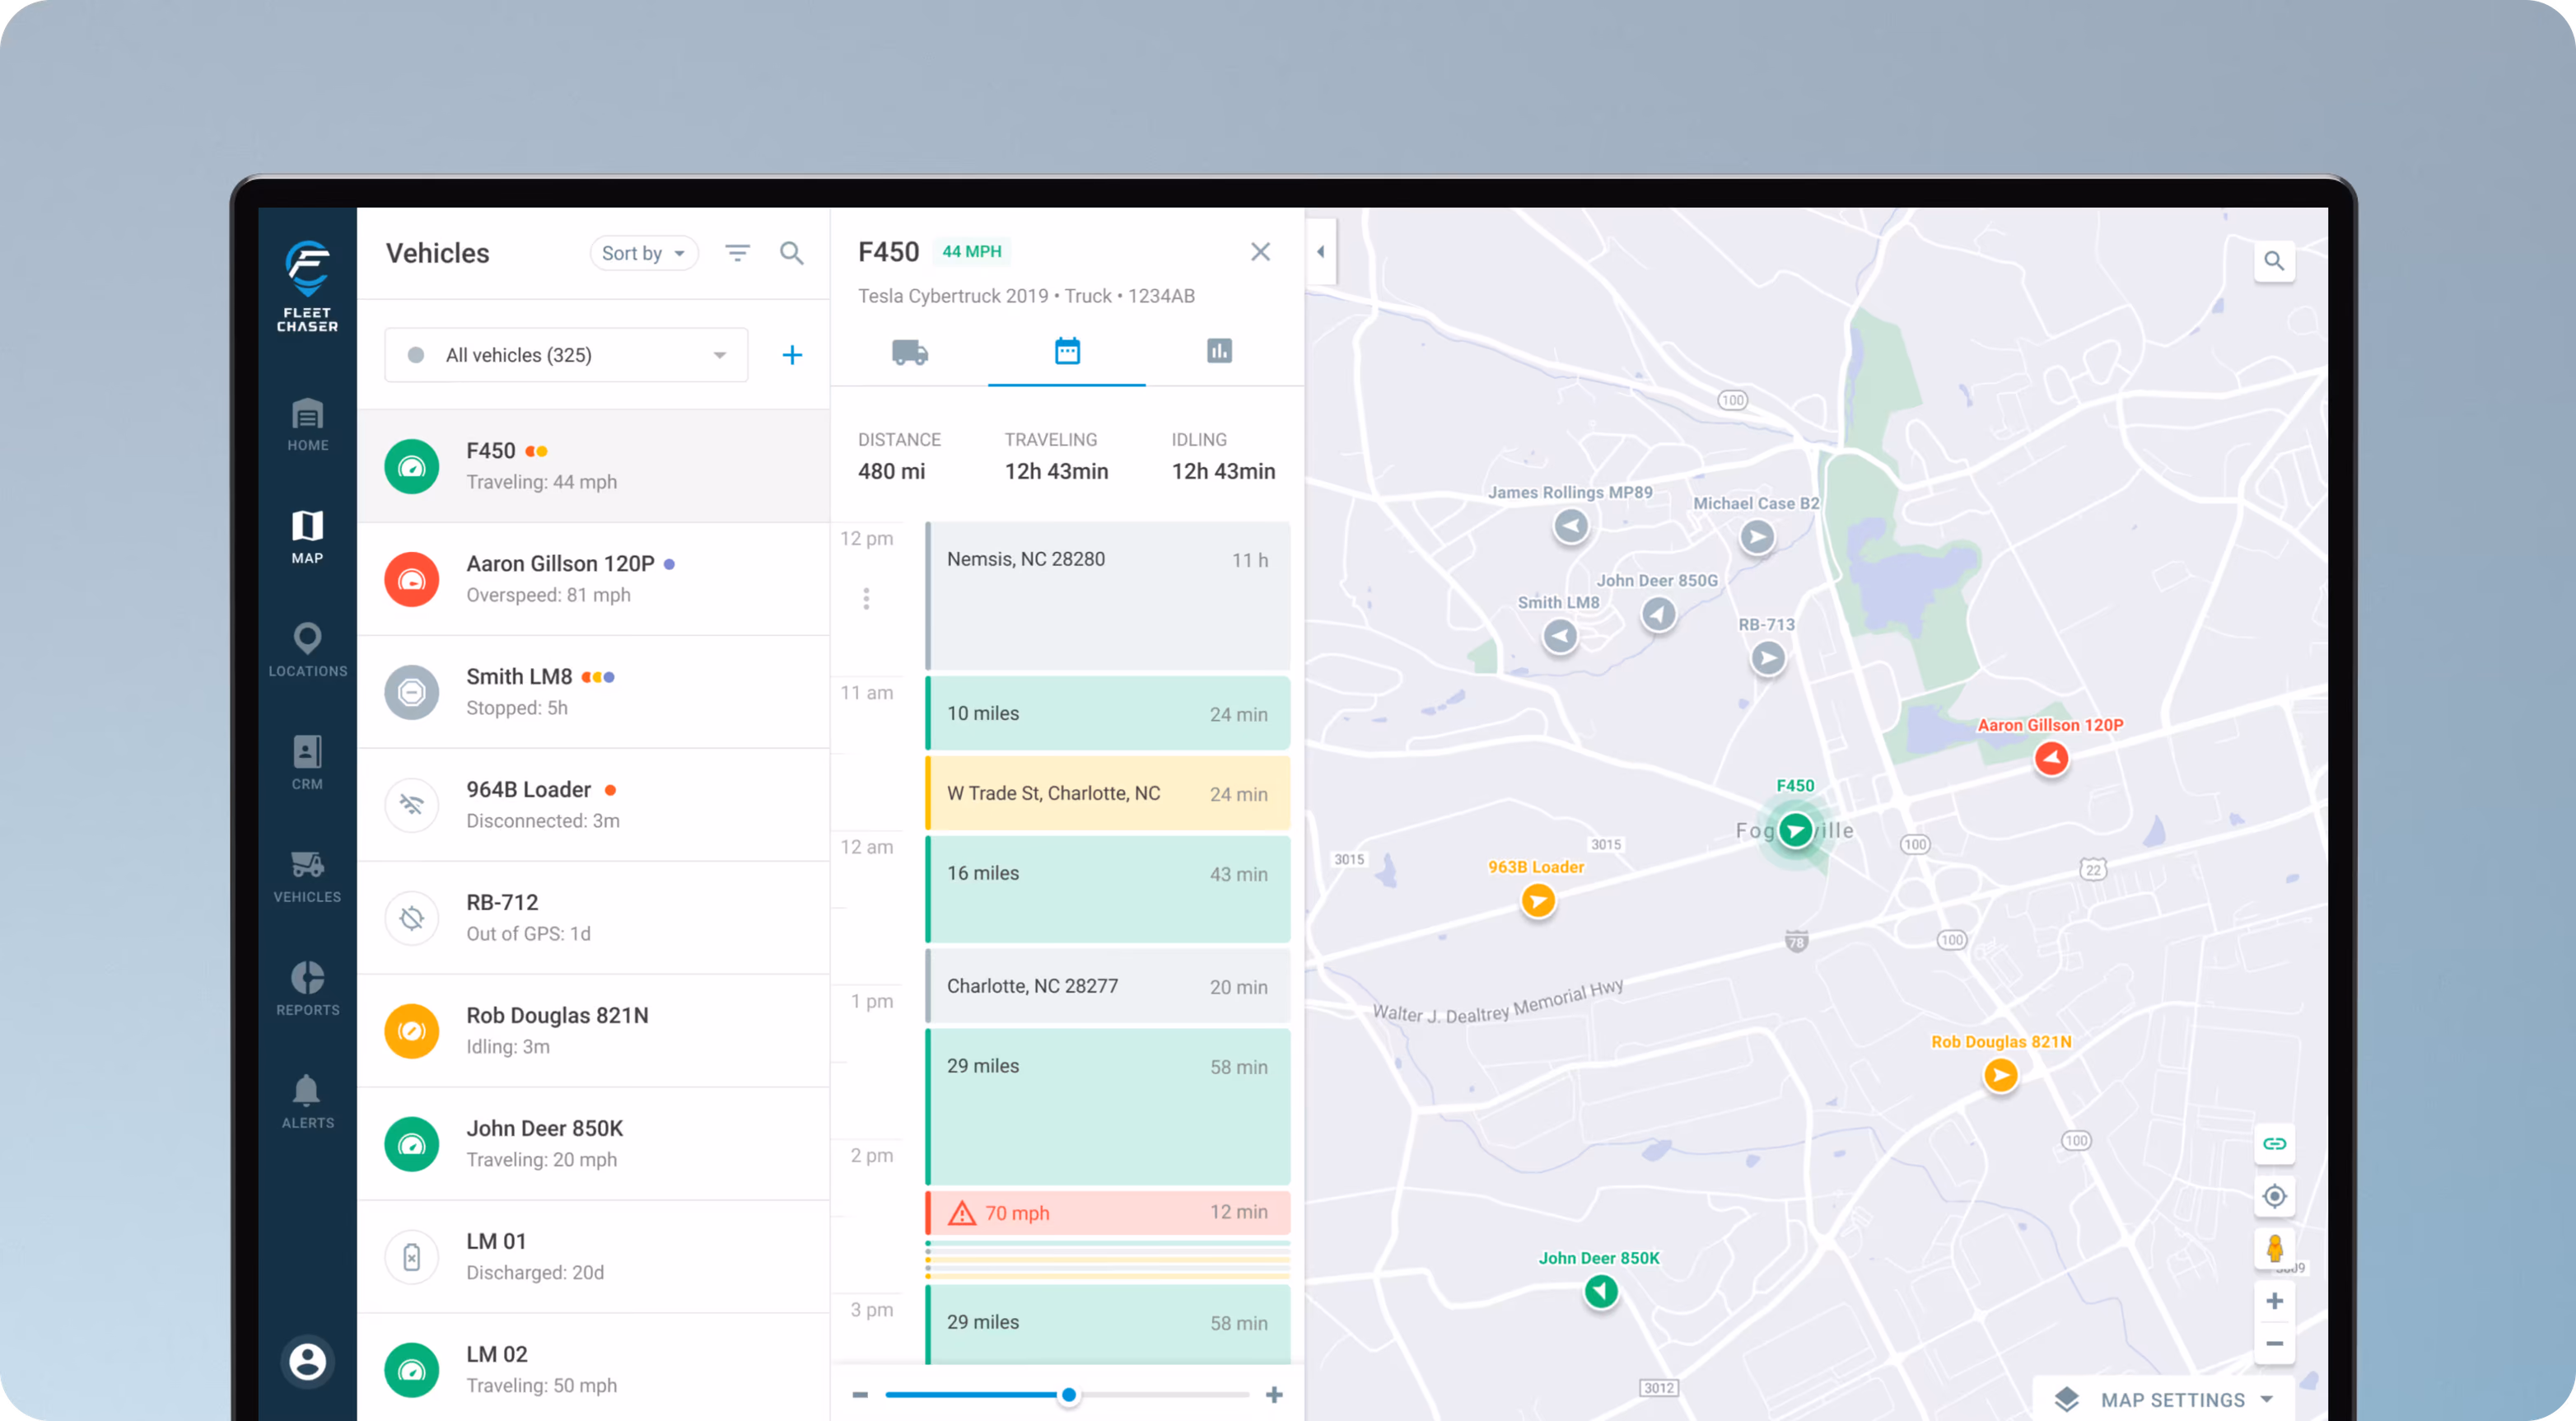Click the Smith LM8 map marker
Viewport: 2576px width, 1421px height.
[1560, 636]
